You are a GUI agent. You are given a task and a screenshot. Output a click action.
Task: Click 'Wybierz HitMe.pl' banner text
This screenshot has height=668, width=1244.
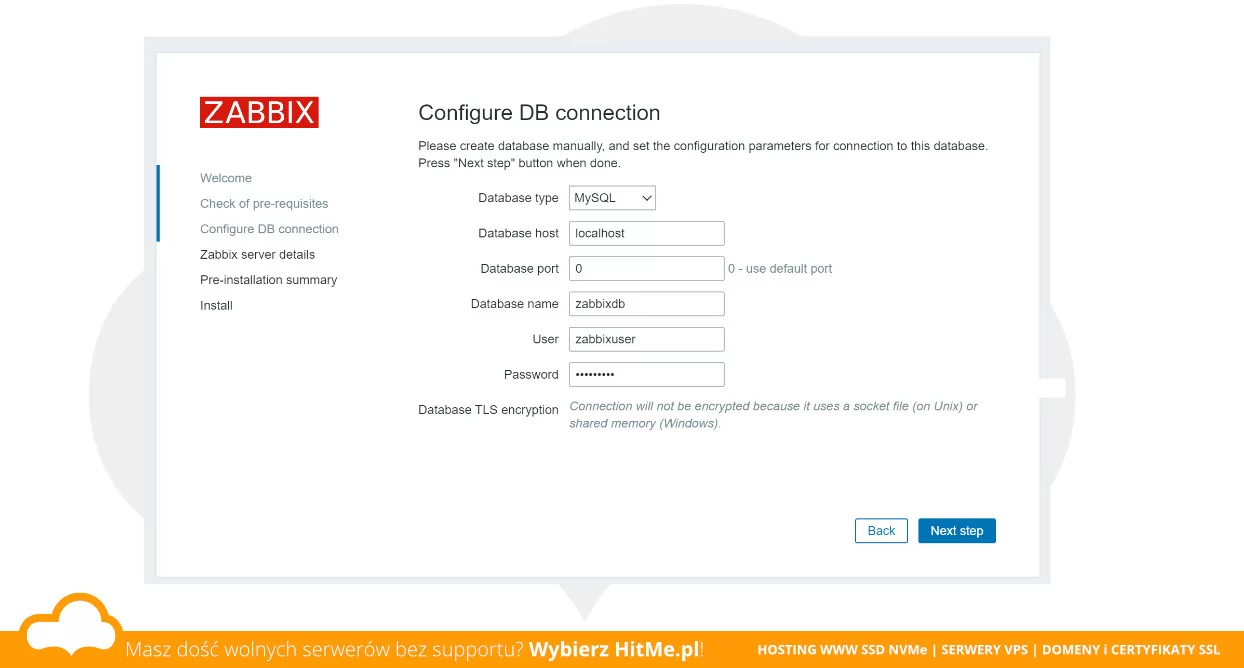click(x=614, y=649)
